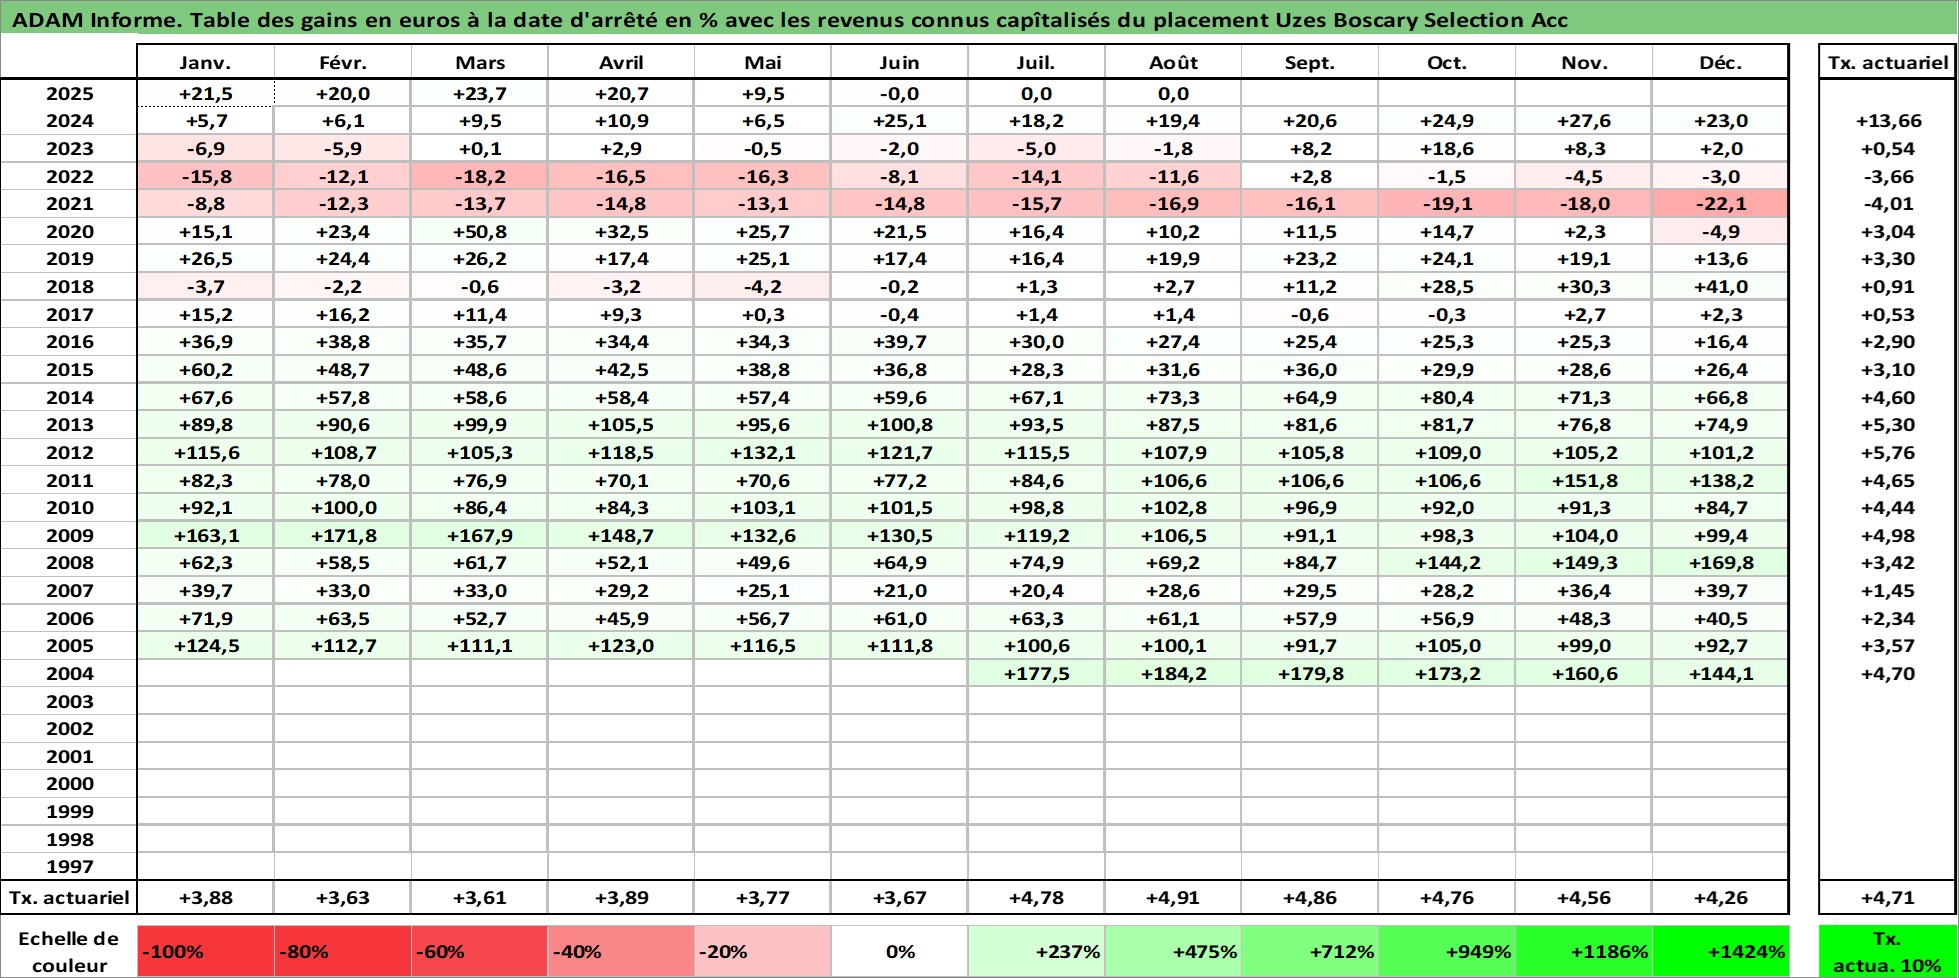1959x978 pixels.
Task: Click the actuarial rate +5,76
Action: point(1888,452)
